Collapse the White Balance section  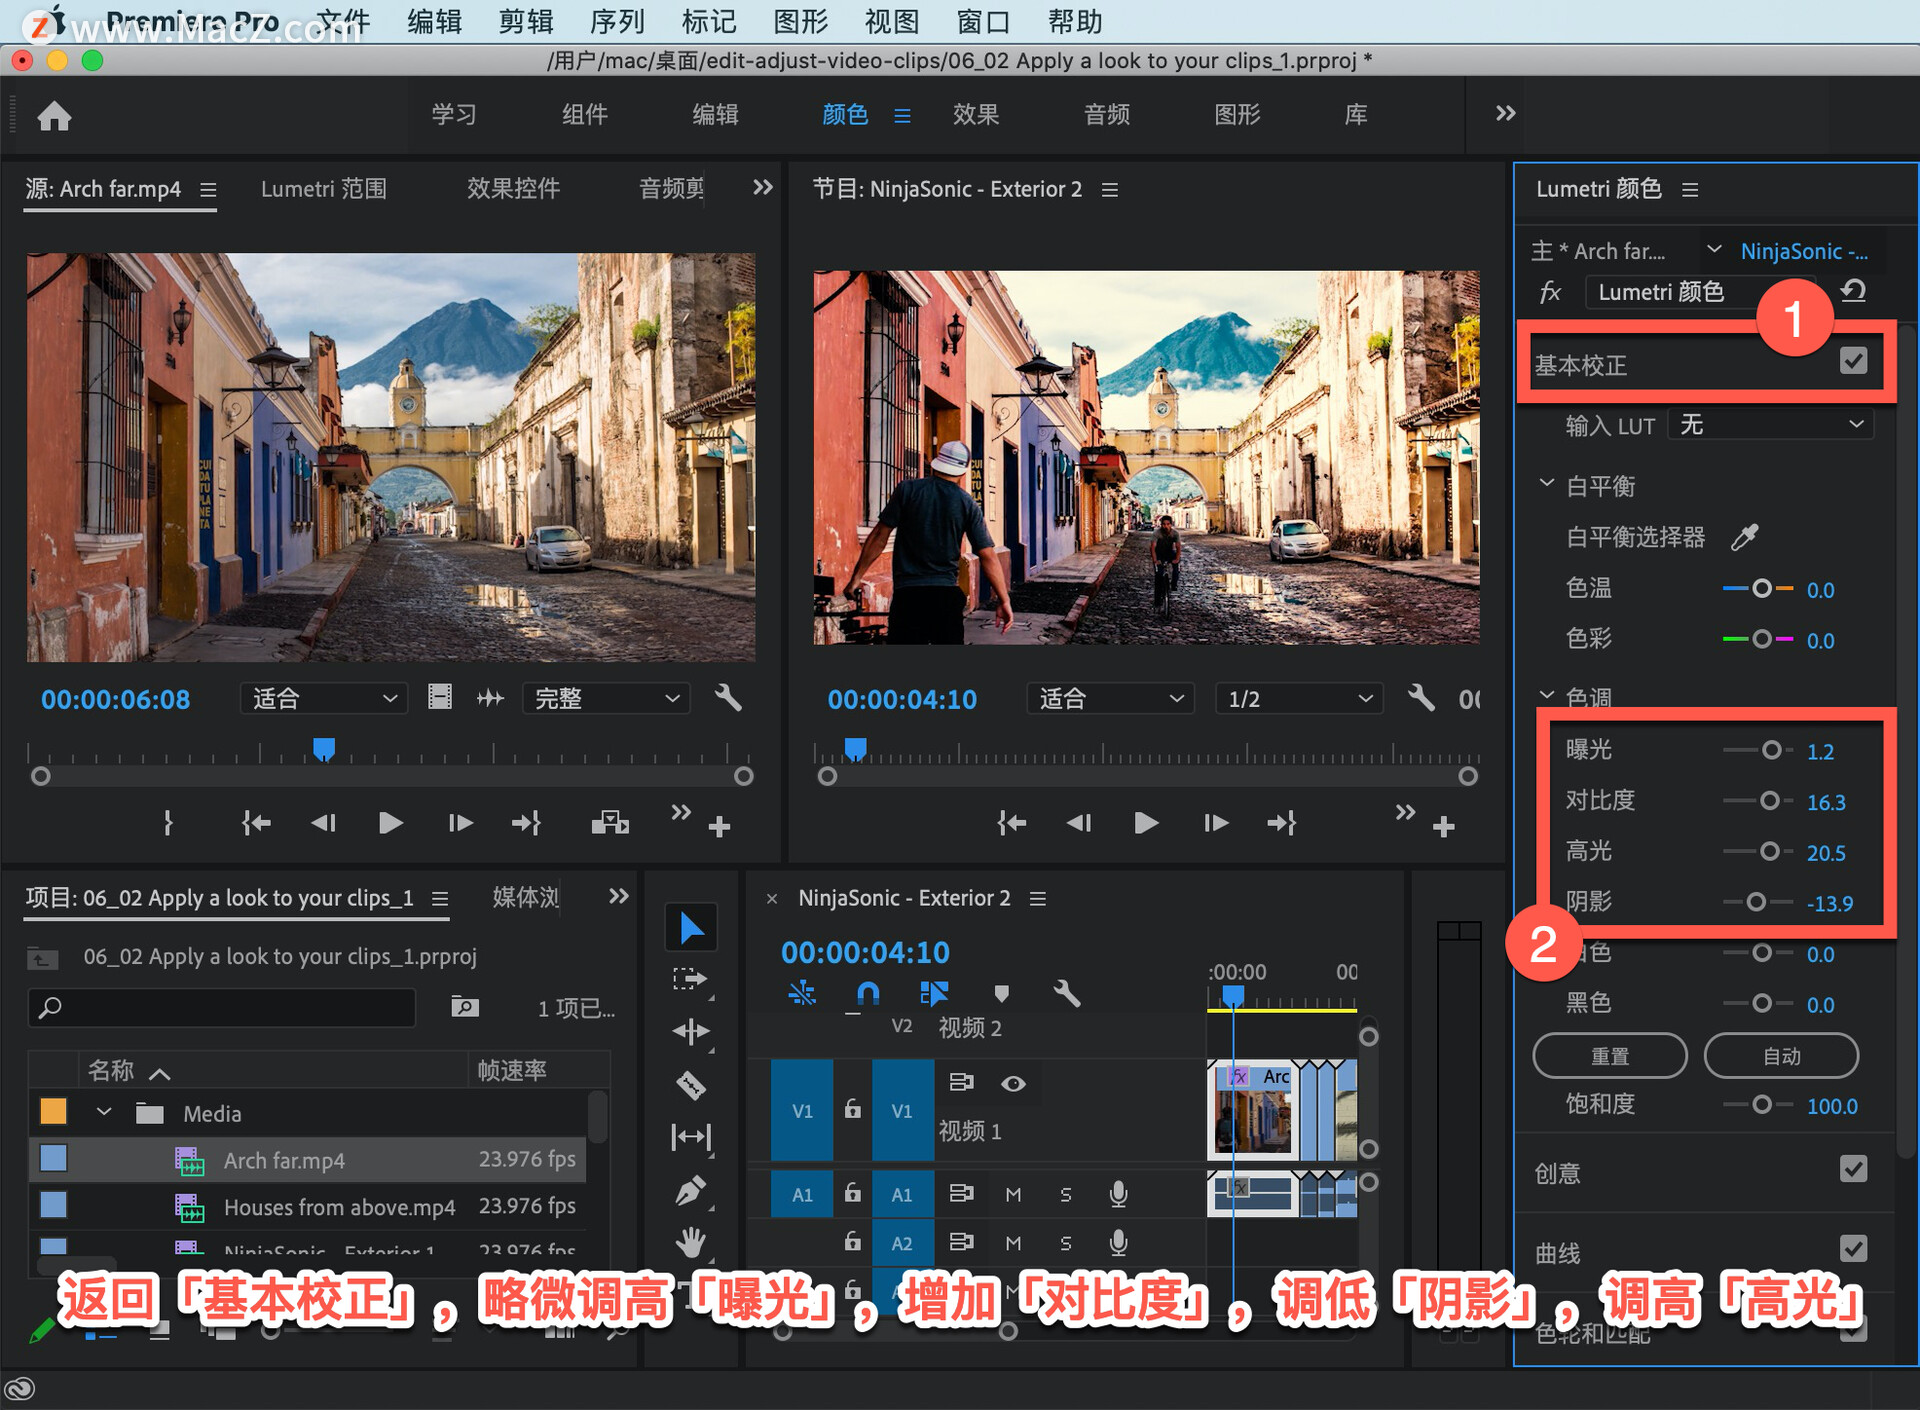click(x=1546, y=484)
